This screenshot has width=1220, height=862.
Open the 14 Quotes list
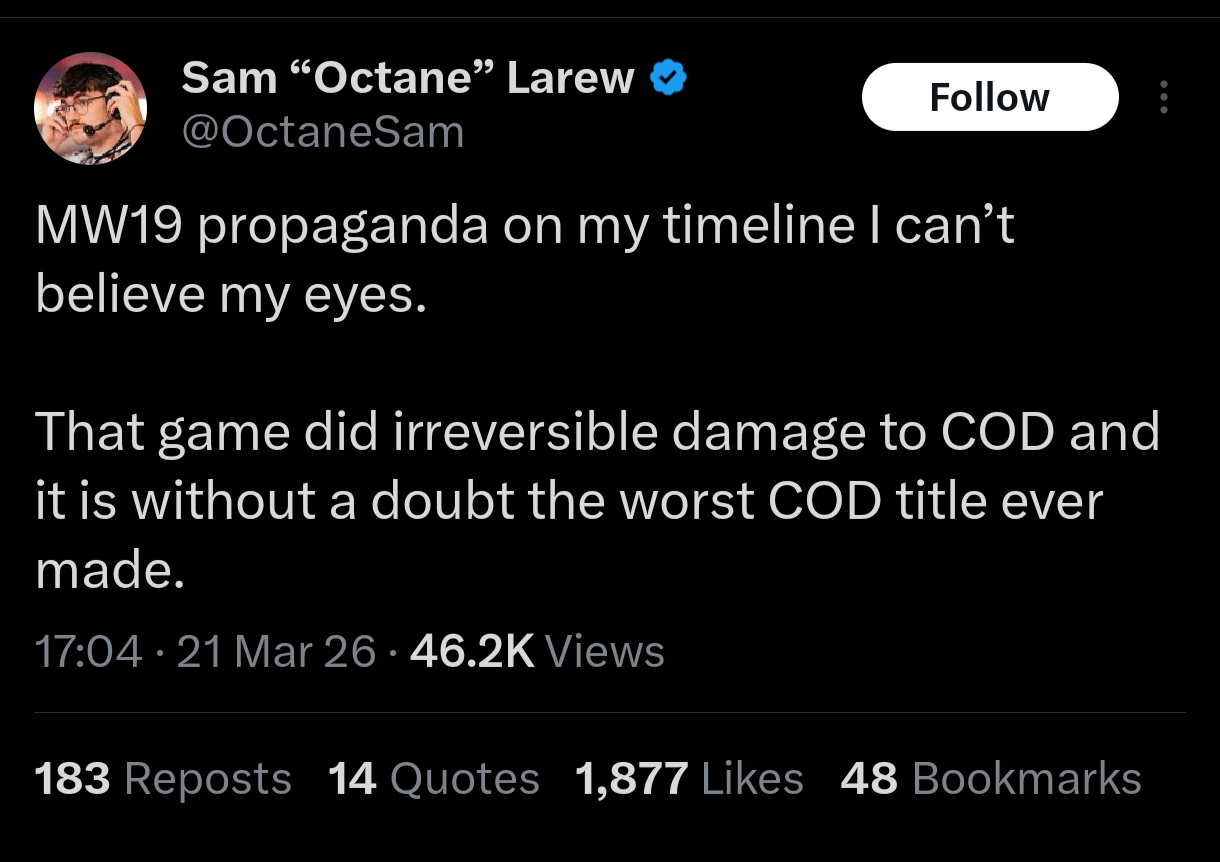pos(433,779)
